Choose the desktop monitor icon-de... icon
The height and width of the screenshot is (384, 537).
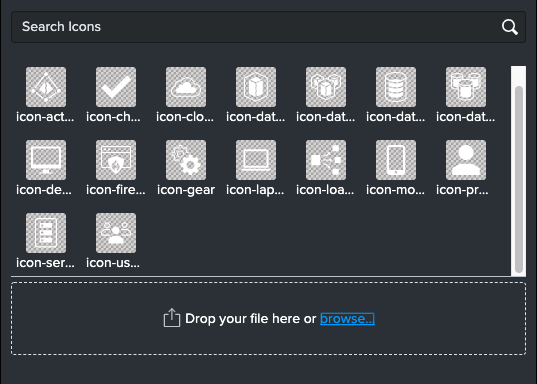click(46, 160)
